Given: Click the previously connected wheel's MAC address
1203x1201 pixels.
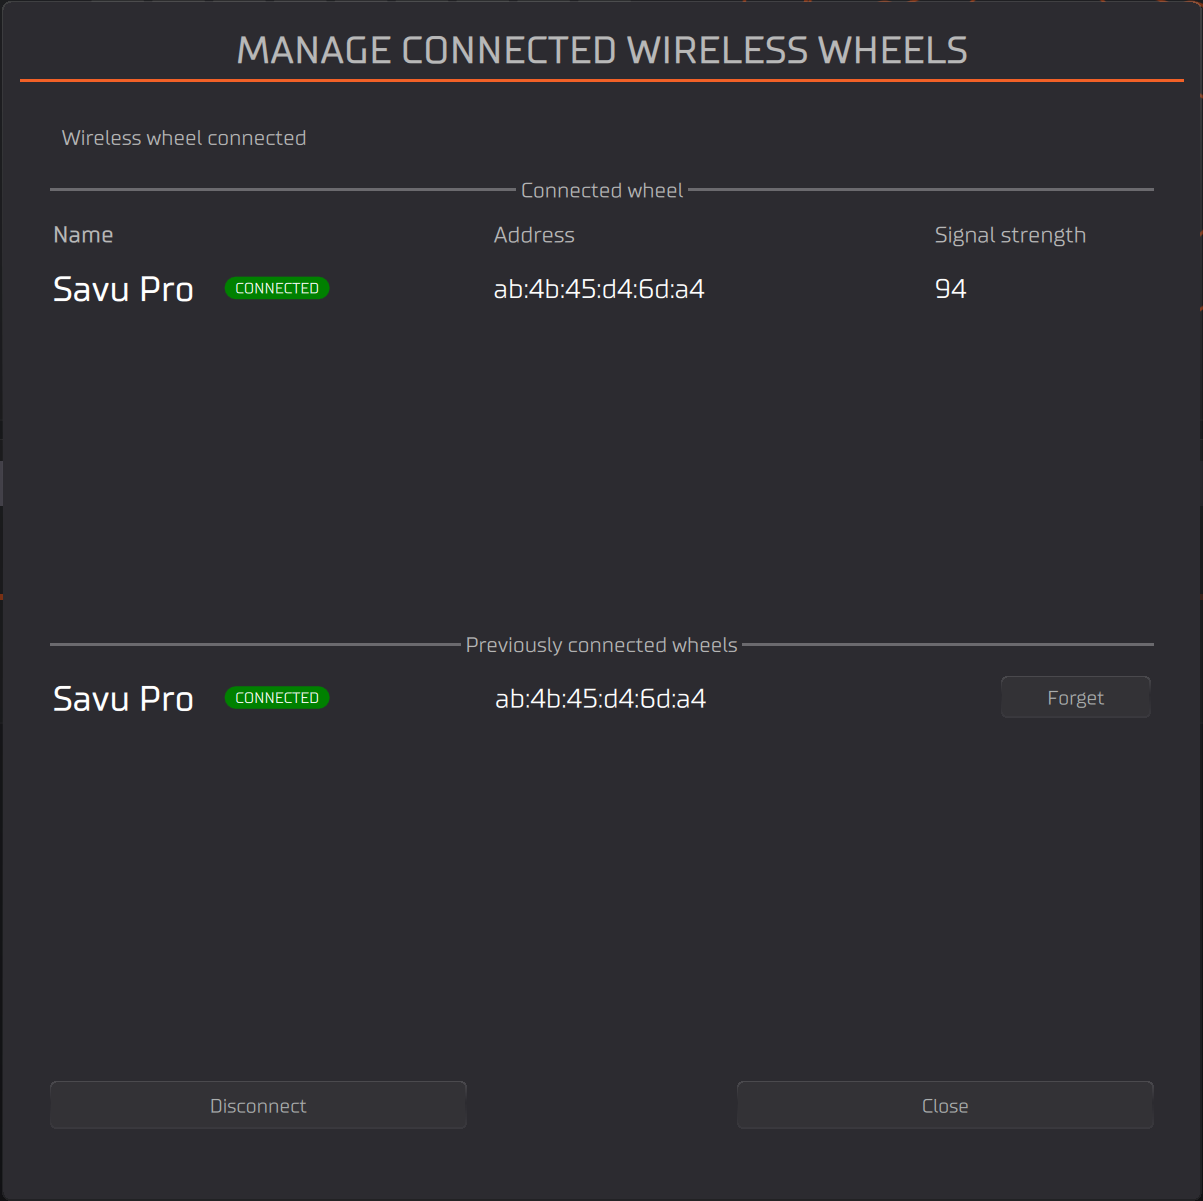Looking at the screenshot, I should pos(600,699).
